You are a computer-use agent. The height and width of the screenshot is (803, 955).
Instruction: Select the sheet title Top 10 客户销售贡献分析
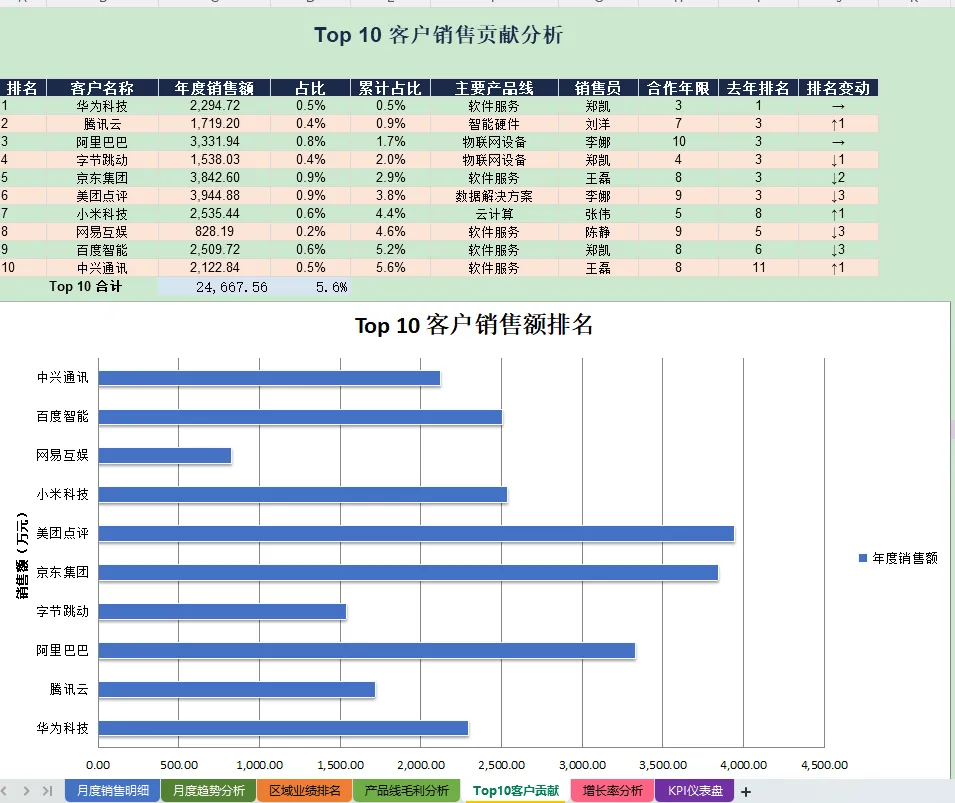point(439,35)
